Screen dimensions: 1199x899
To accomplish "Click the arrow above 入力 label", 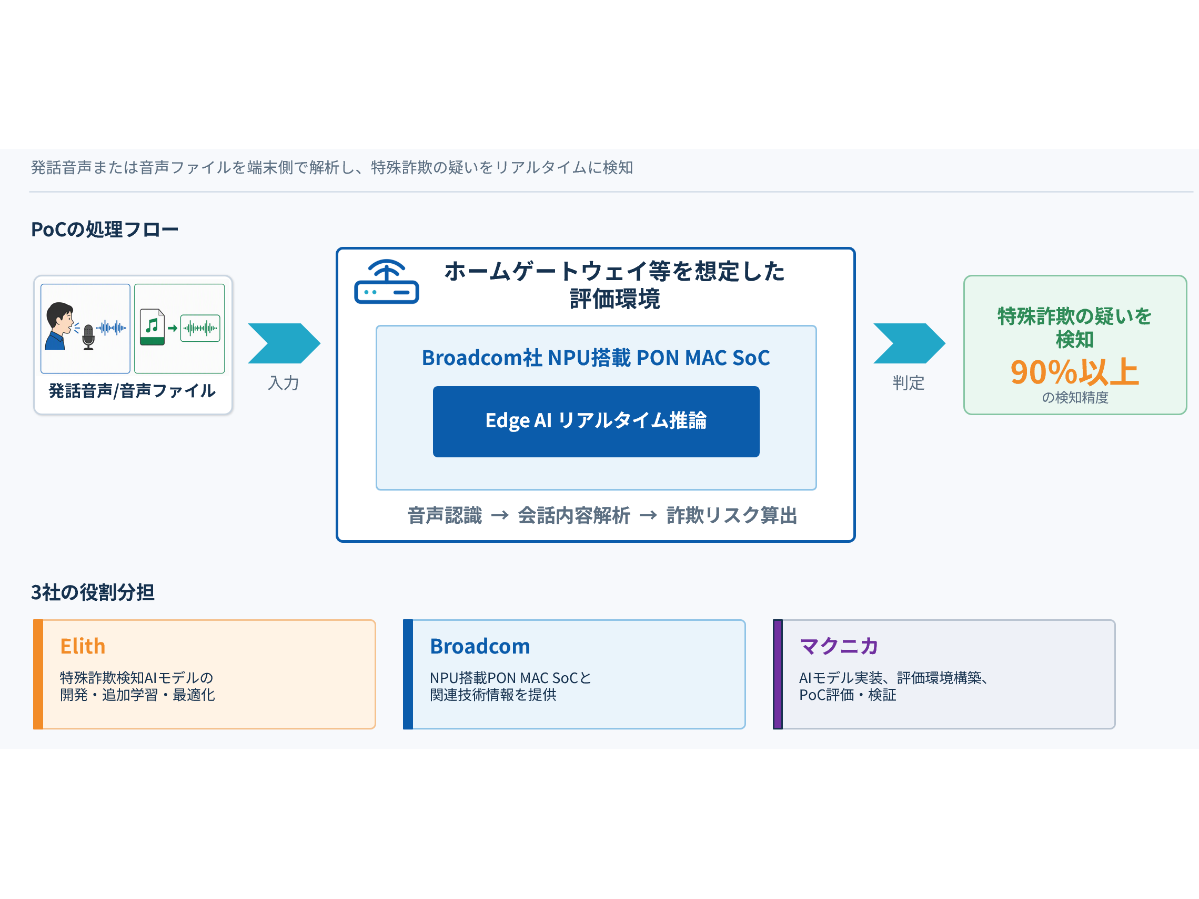I will click(284, 343).
